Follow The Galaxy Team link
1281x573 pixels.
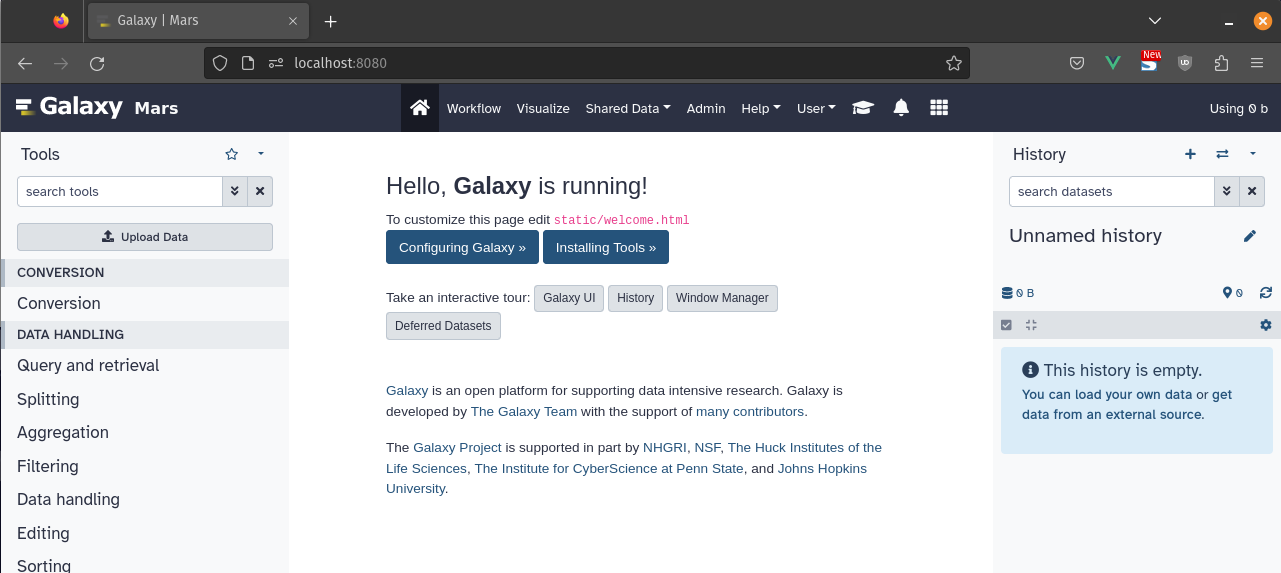coord(524,411)
